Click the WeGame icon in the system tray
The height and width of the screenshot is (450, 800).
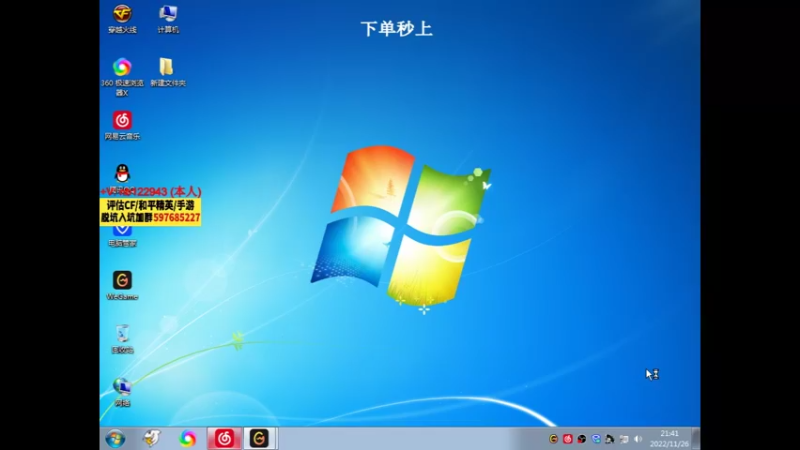click(x=554, y=439)
